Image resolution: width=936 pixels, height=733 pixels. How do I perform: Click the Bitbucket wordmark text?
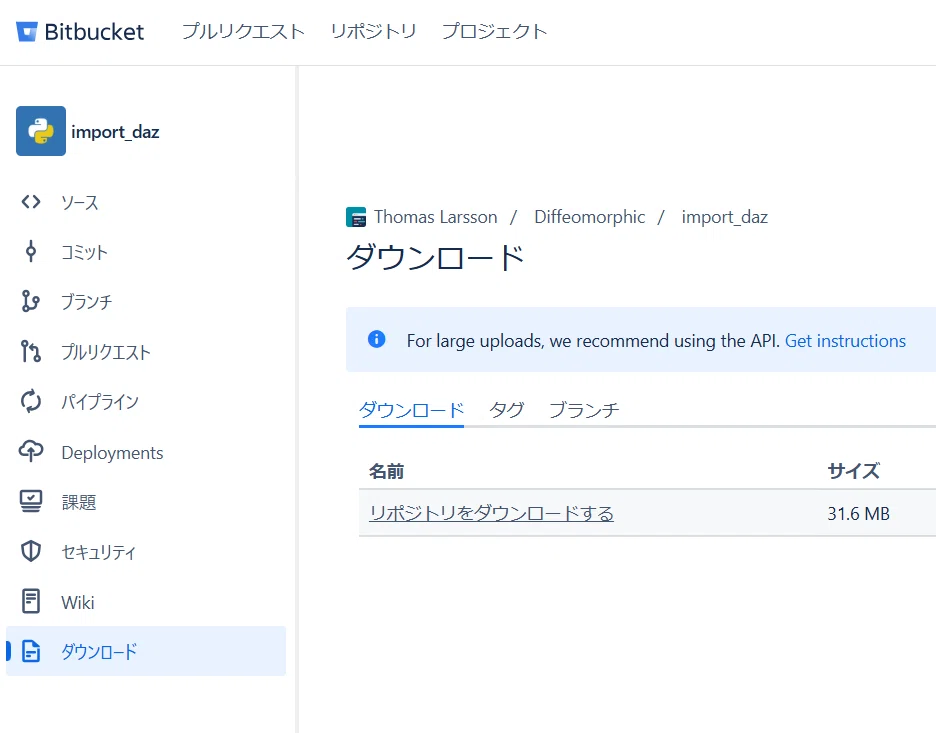[94, 32]
